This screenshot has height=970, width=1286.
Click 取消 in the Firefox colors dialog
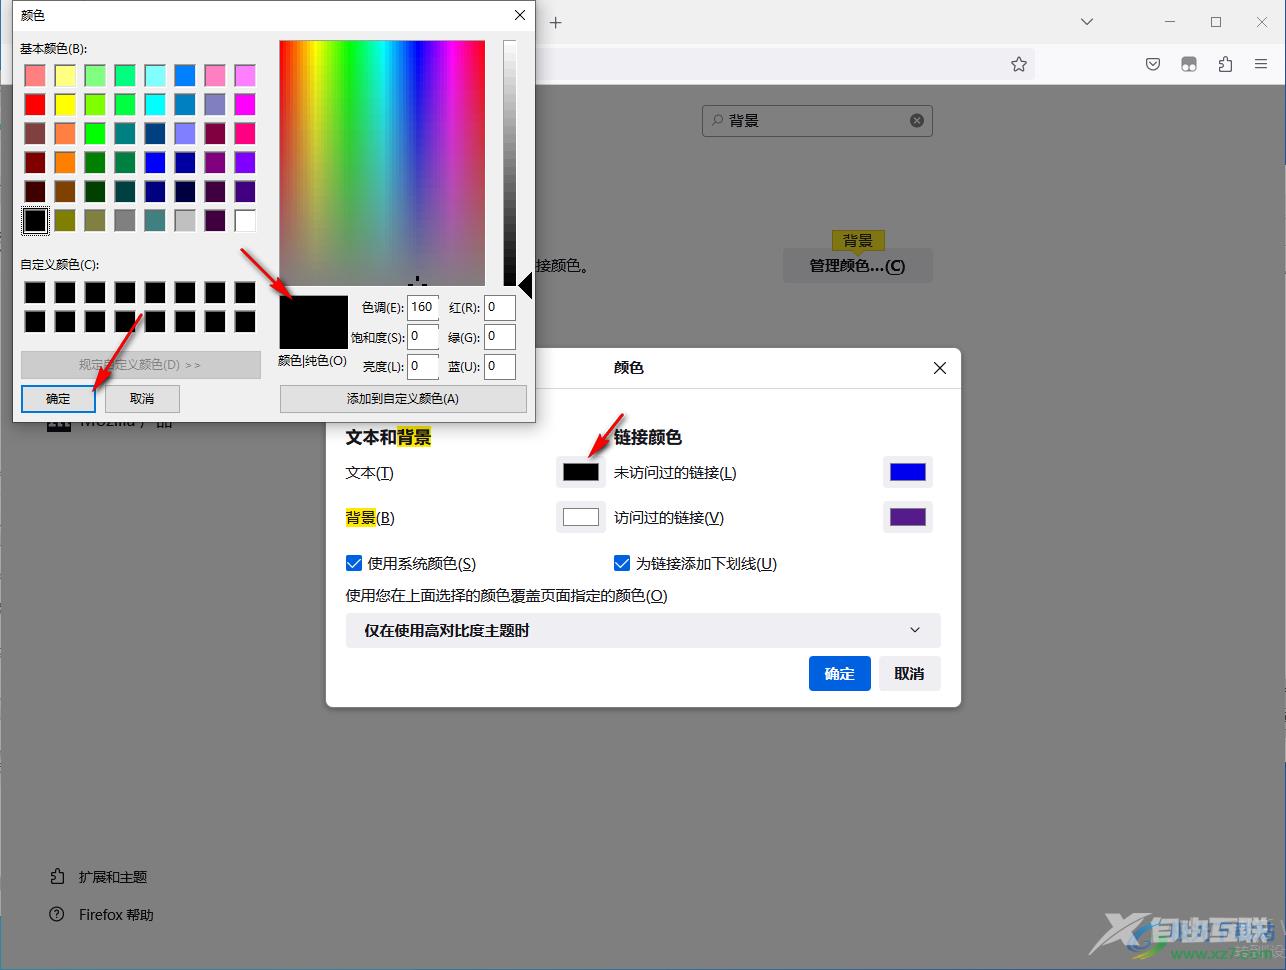click(x=909, y=673)
